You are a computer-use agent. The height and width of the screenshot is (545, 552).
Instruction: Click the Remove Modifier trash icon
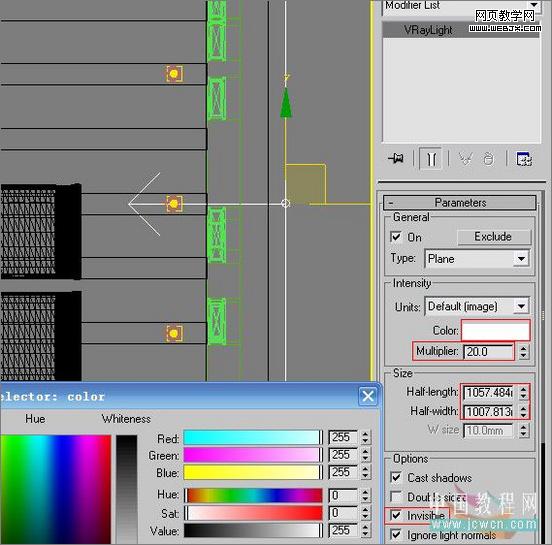[x=489, y=159]
